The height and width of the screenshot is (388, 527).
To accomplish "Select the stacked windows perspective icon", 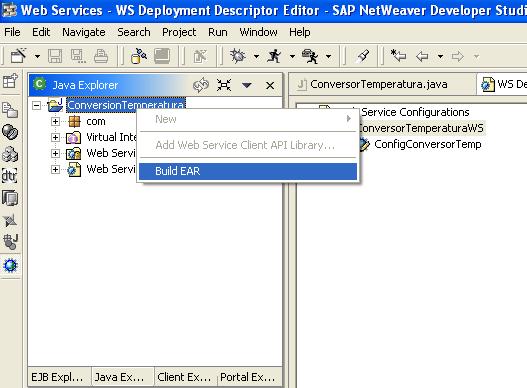I will (10, 198).
